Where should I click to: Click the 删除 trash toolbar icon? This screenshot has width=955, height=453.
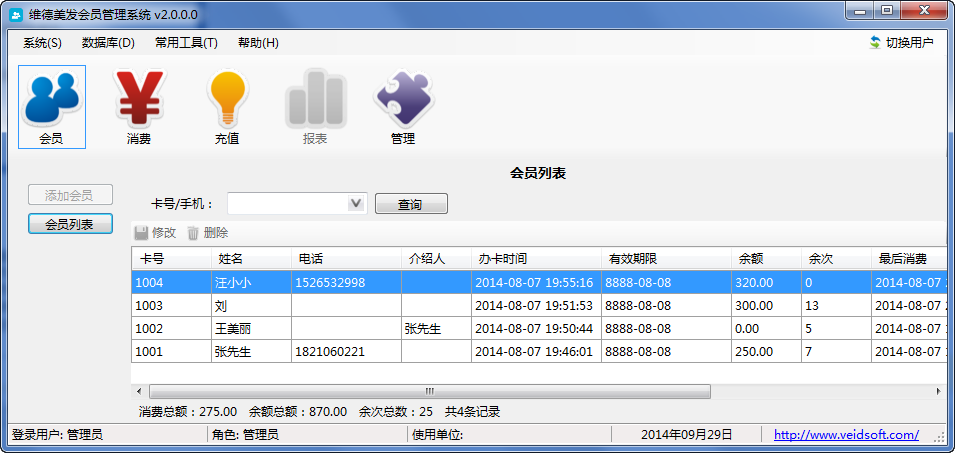[x=193, y=233]
